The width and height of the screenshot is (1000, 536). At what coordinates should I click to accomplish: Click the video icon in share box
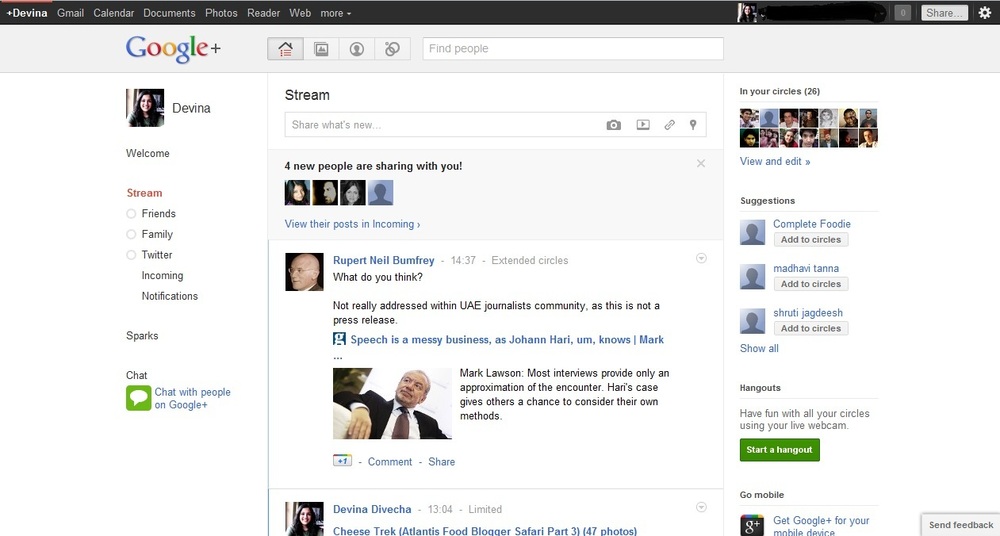643,125
